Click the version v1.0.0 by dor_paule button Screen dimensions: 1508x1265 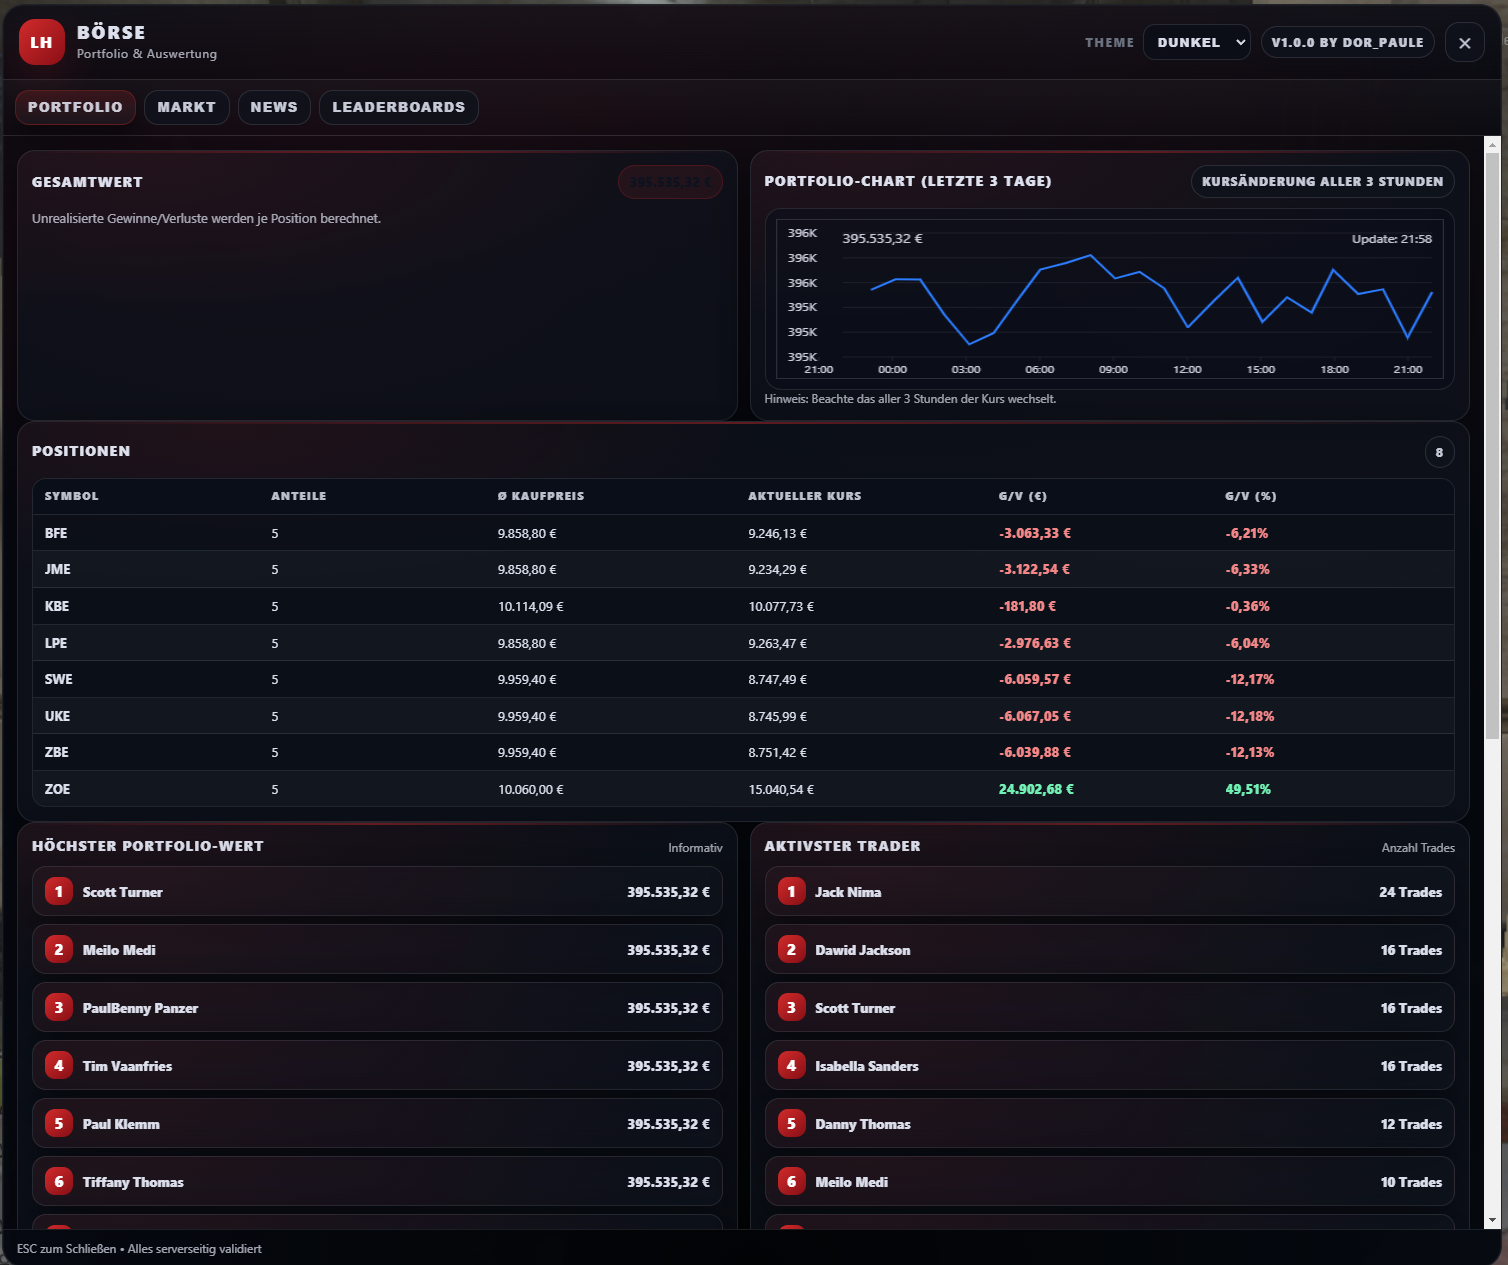pyautogui.click(x=1347, y=42)
